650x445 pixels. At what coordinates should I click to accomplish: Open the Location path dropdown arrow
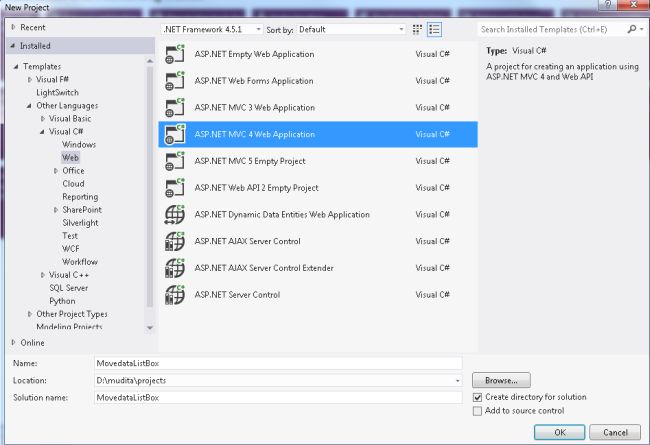pos(457,381)
